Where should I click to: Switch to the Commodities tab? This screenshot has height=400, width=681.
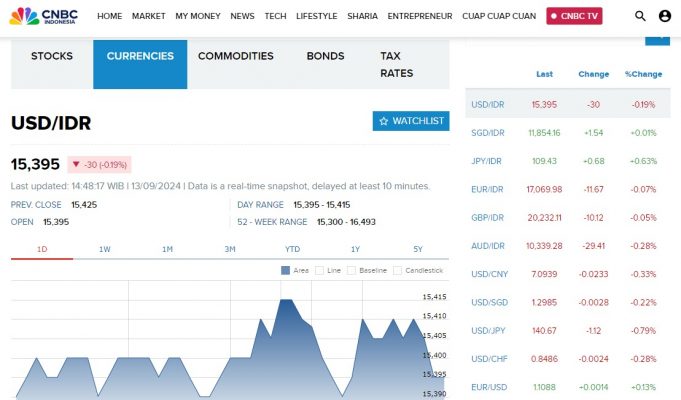(235, 56)
